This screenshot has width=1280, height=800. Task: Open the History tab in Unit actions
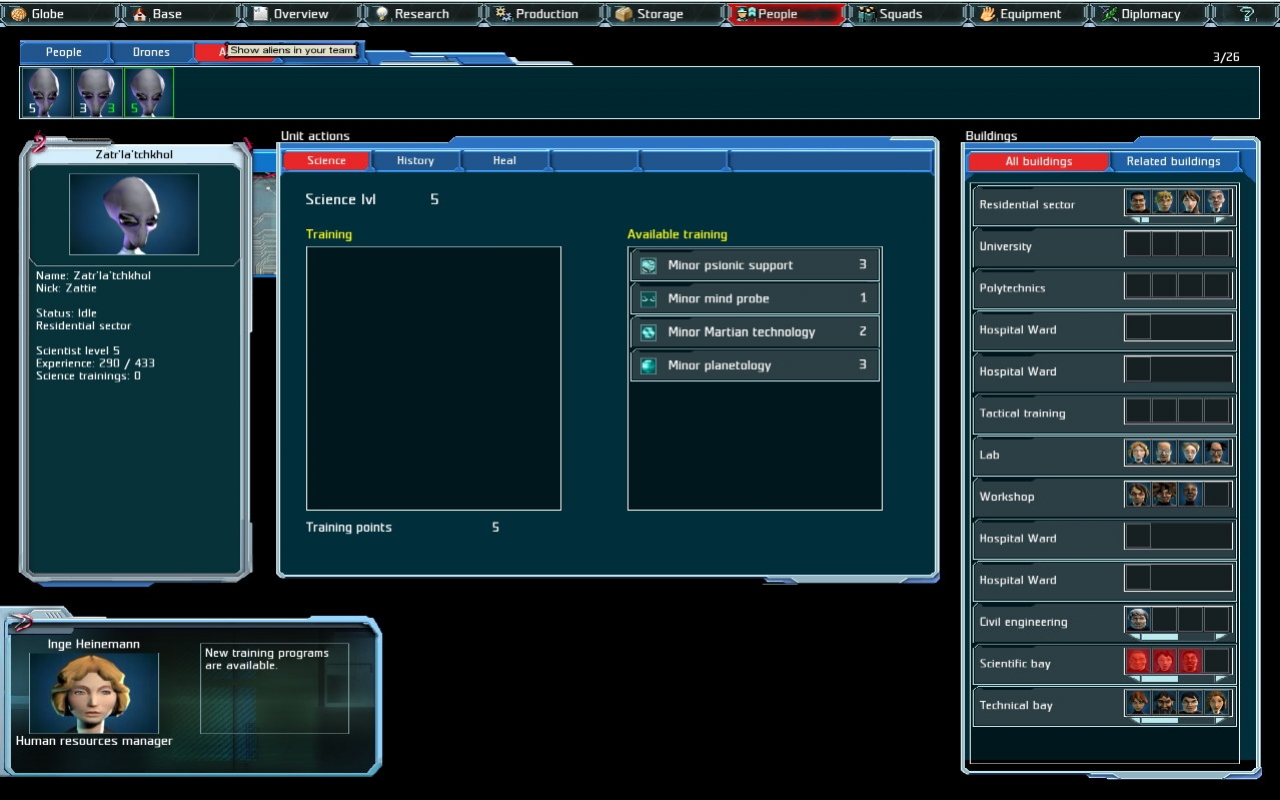point(415,160)
